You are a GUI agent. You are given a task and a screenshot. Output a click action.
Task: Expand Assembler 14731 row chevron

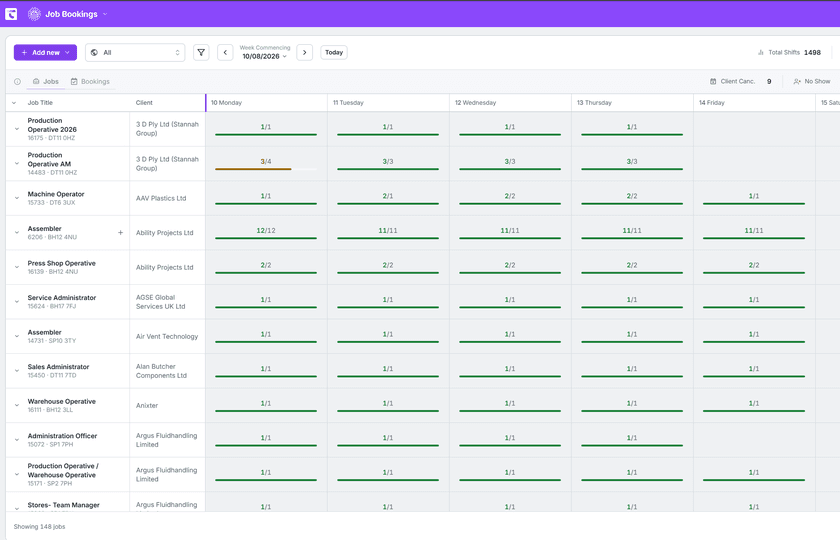17,336
